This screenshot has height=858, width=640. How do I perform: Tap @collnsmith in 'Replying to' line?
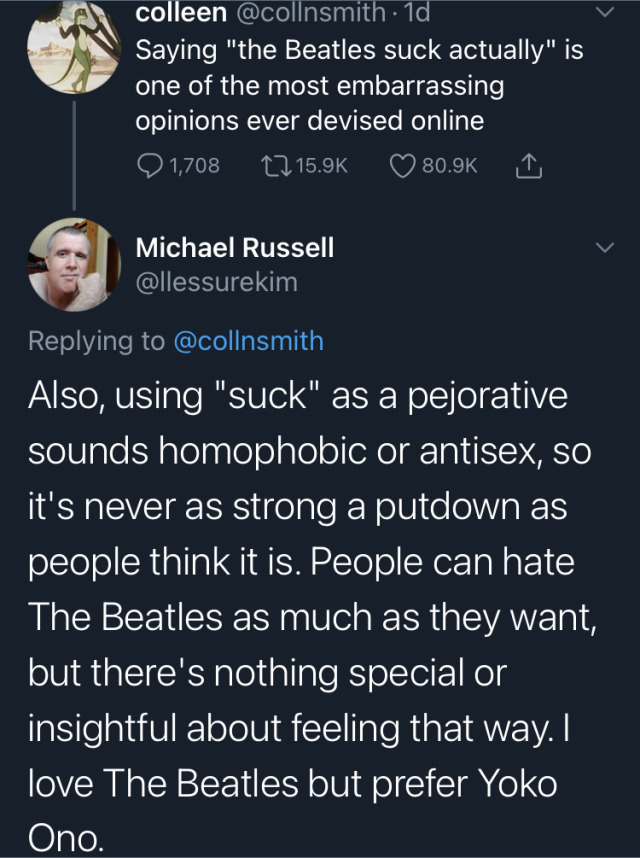(x=249, y=341)
